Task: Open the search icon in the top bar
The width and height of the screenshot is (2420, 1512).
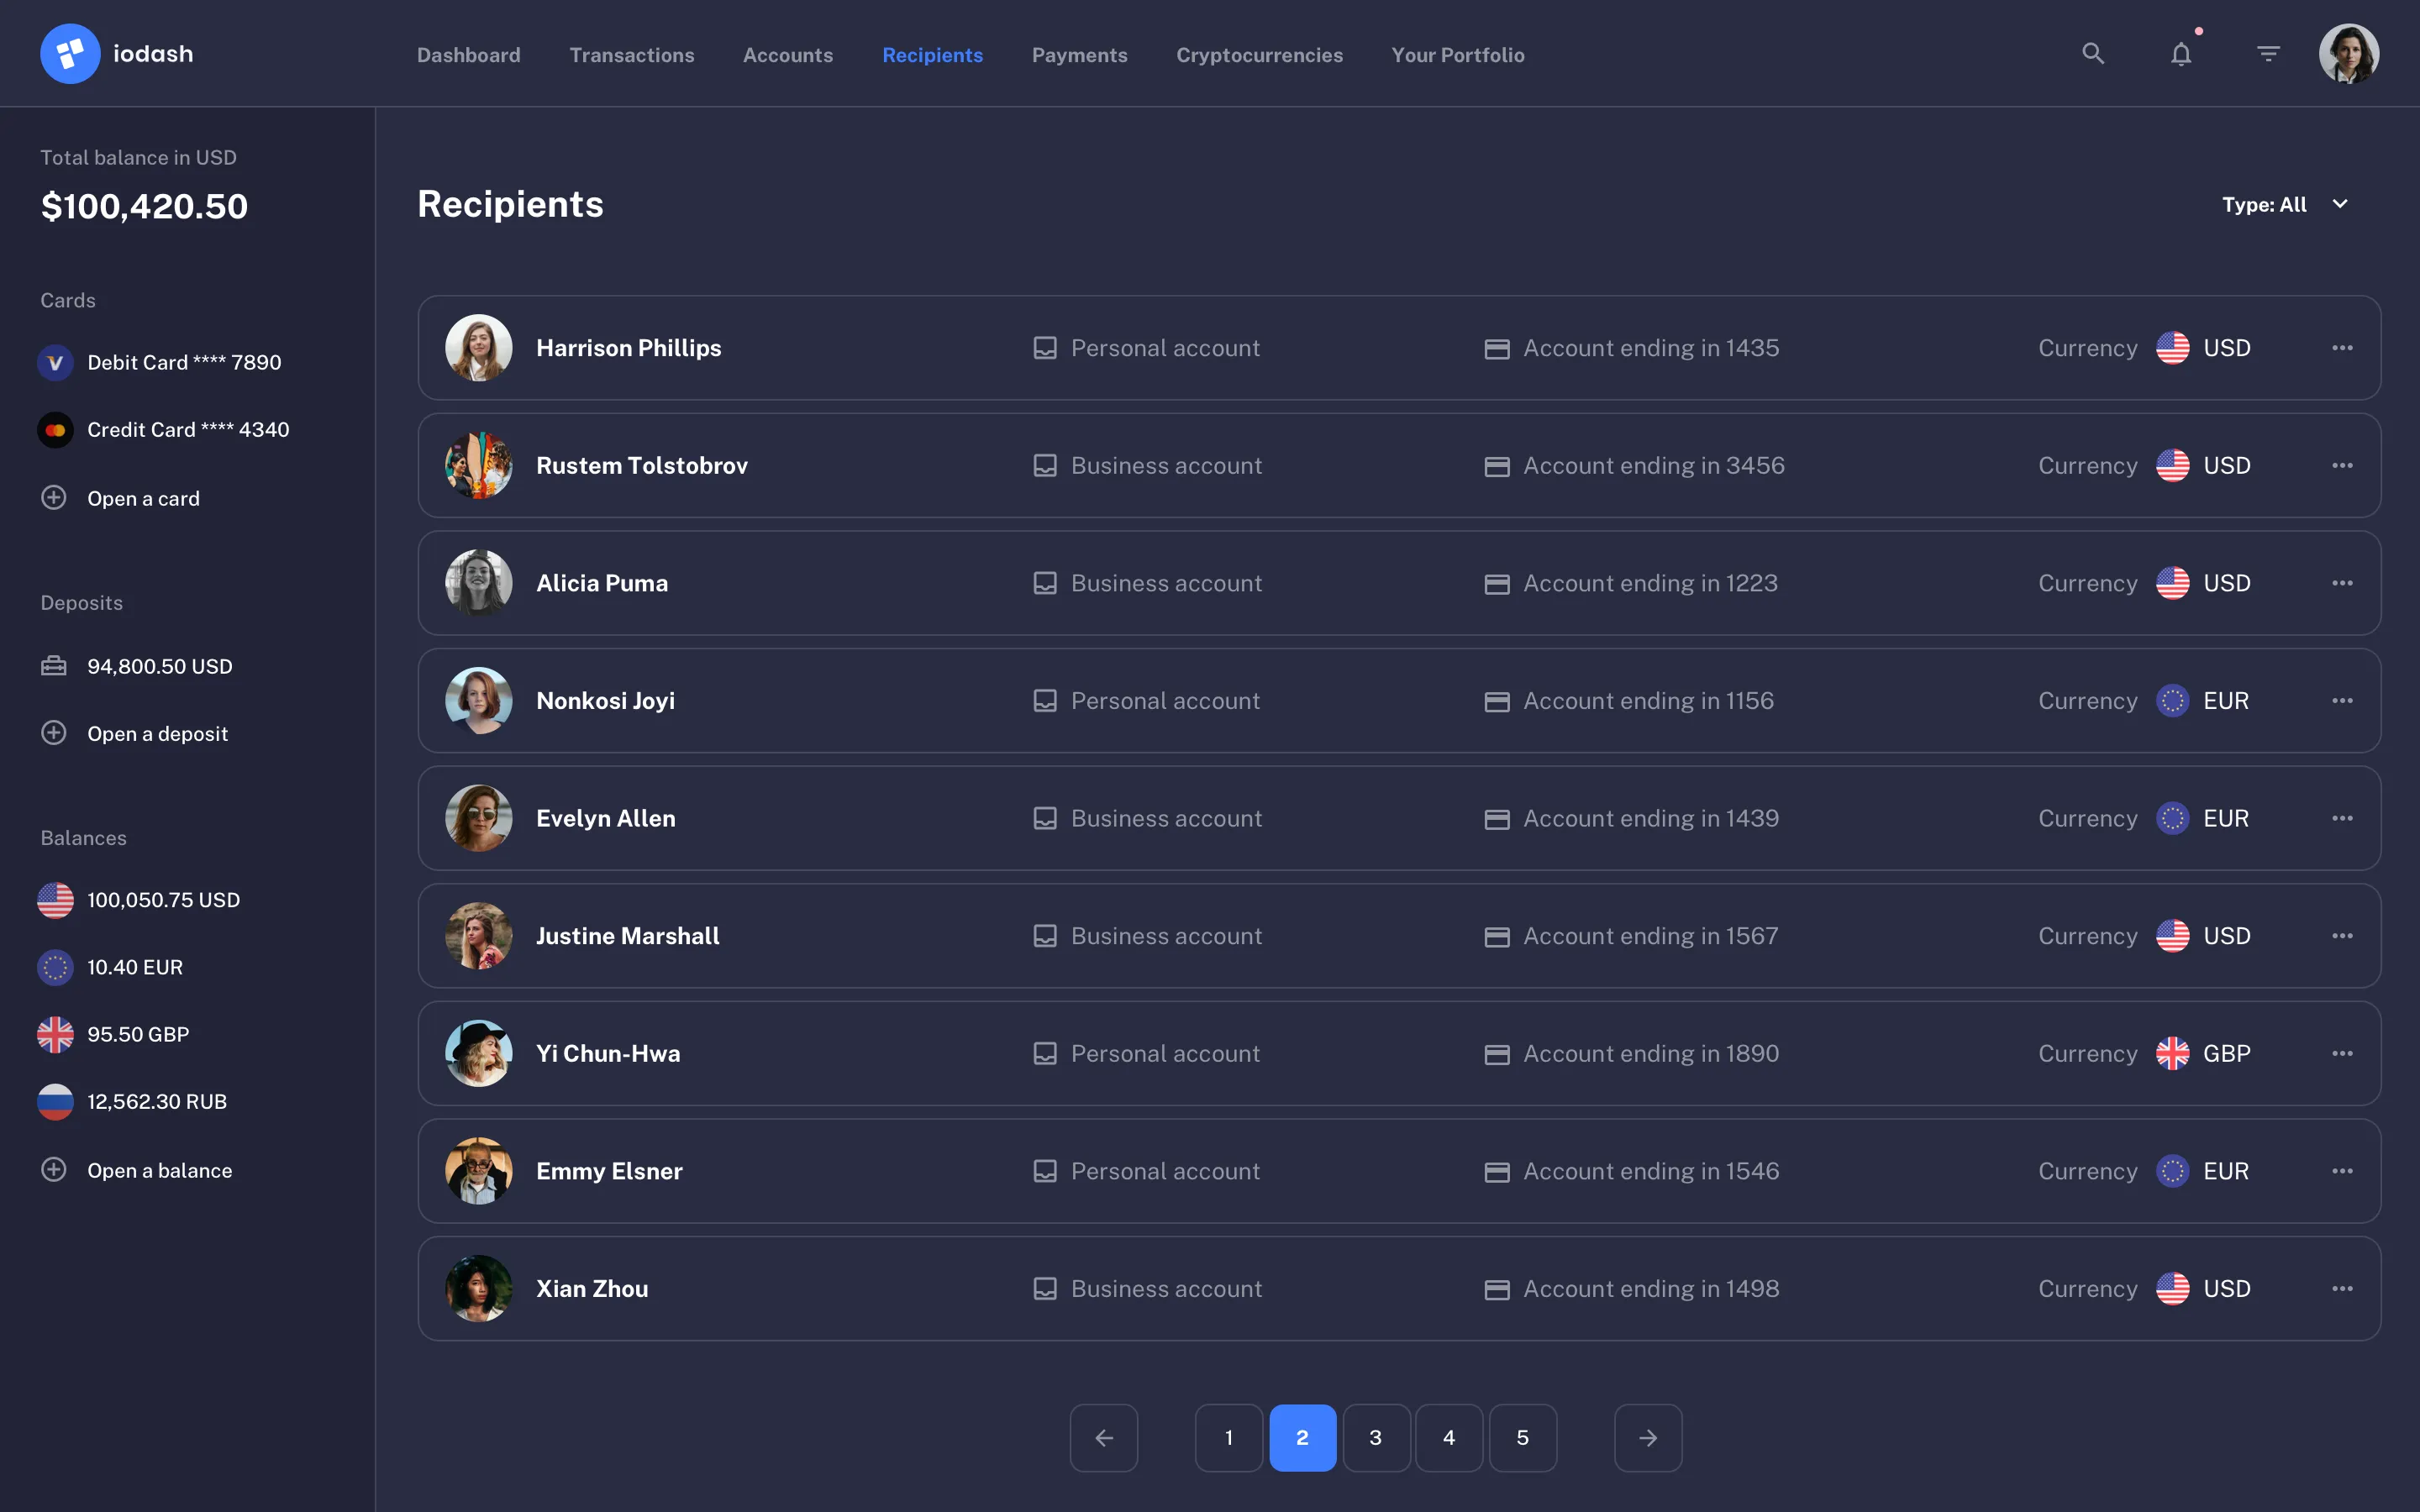Action: 2093,53
